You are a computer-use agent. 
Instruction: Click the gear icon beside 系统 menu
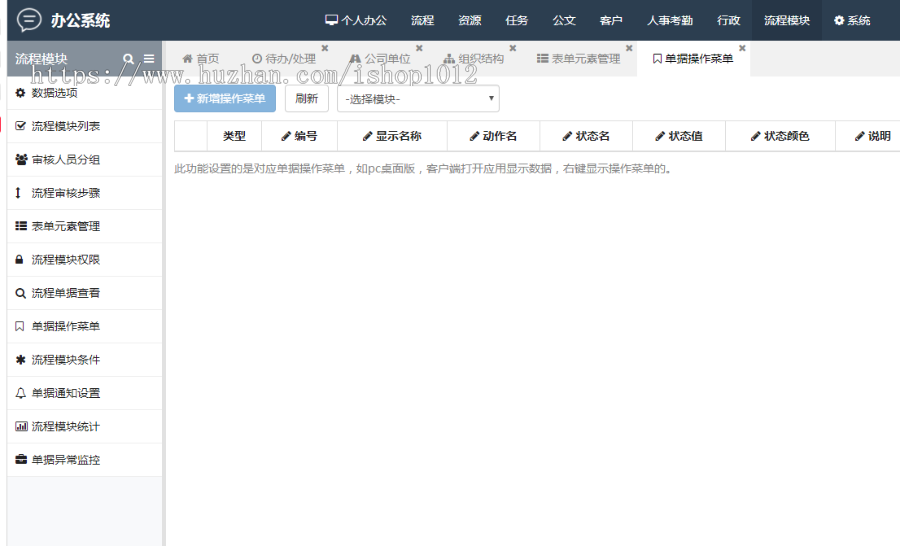[x=839, y=20]
